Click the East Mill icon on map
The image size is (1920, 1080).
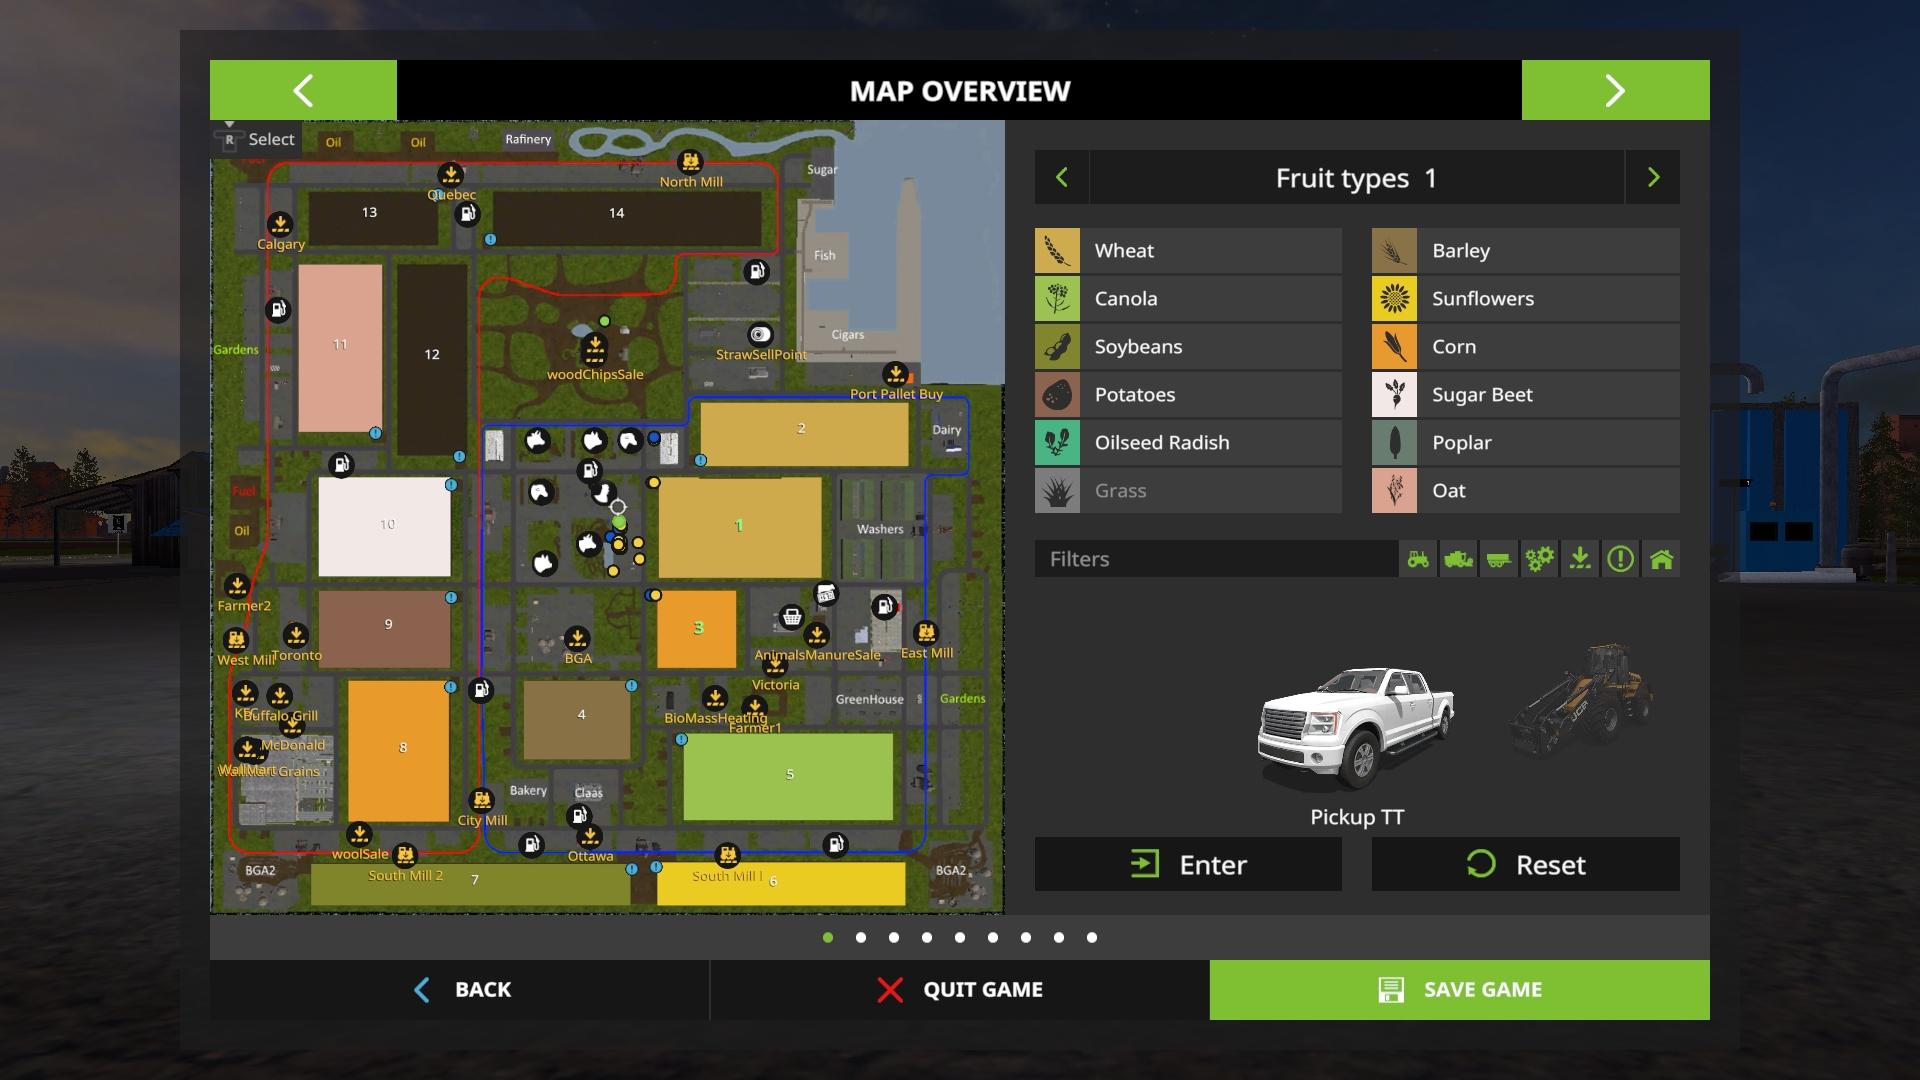[x=926, y=632]
